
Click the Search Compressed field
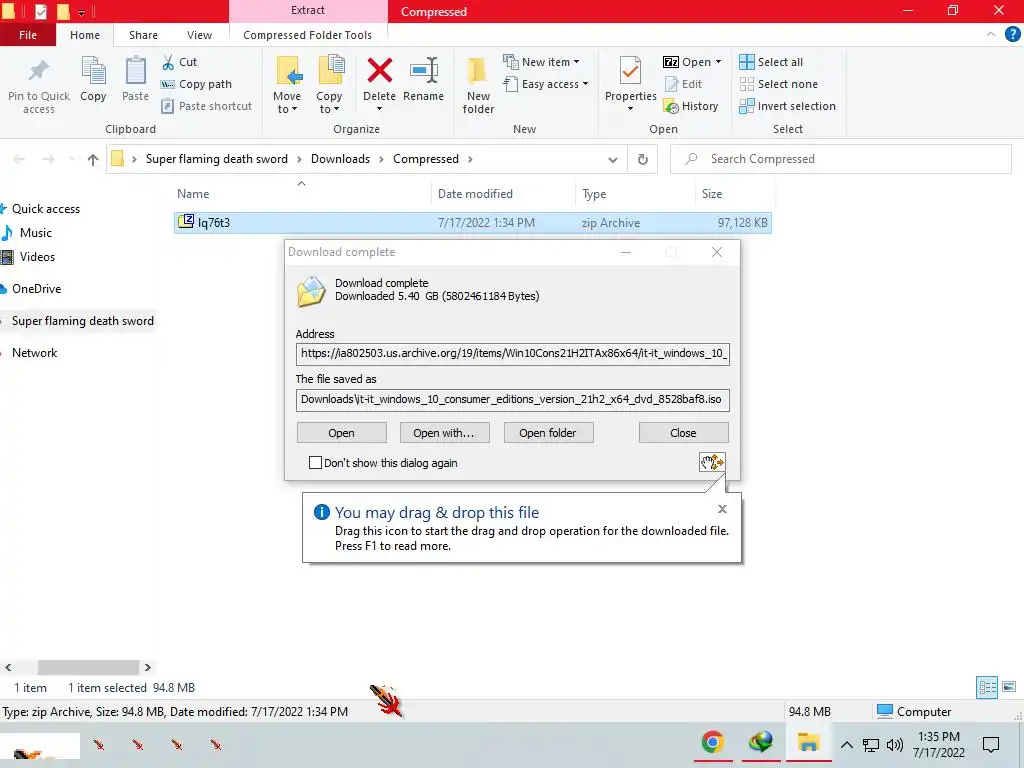tap(840, 159)
